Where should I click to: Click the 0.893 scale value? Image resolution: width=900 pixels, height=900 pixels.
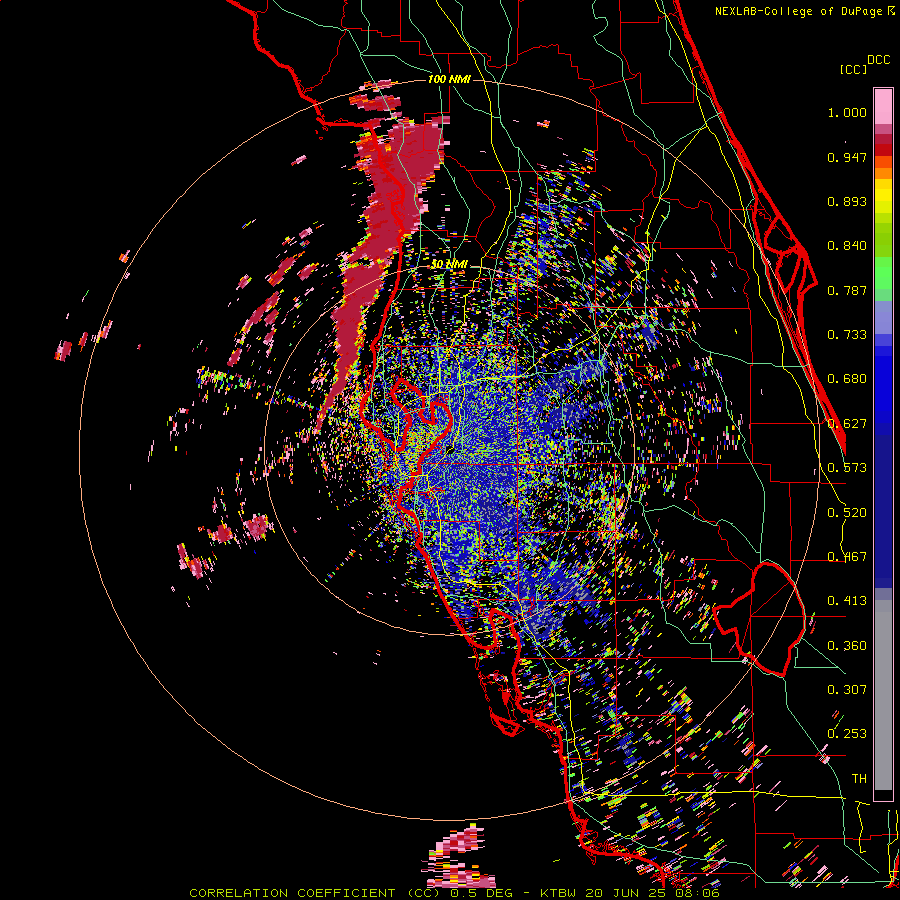[x=847, y=201]
